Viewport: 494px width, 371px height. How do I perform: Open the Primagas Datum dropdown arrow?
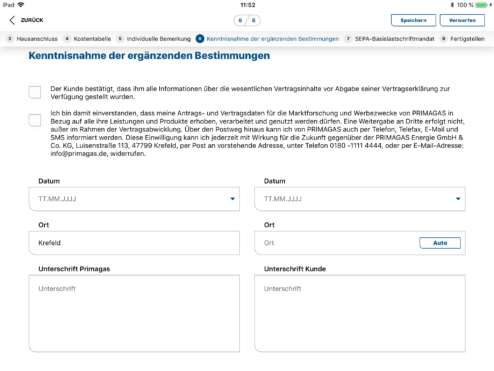[x=232, y=199]
